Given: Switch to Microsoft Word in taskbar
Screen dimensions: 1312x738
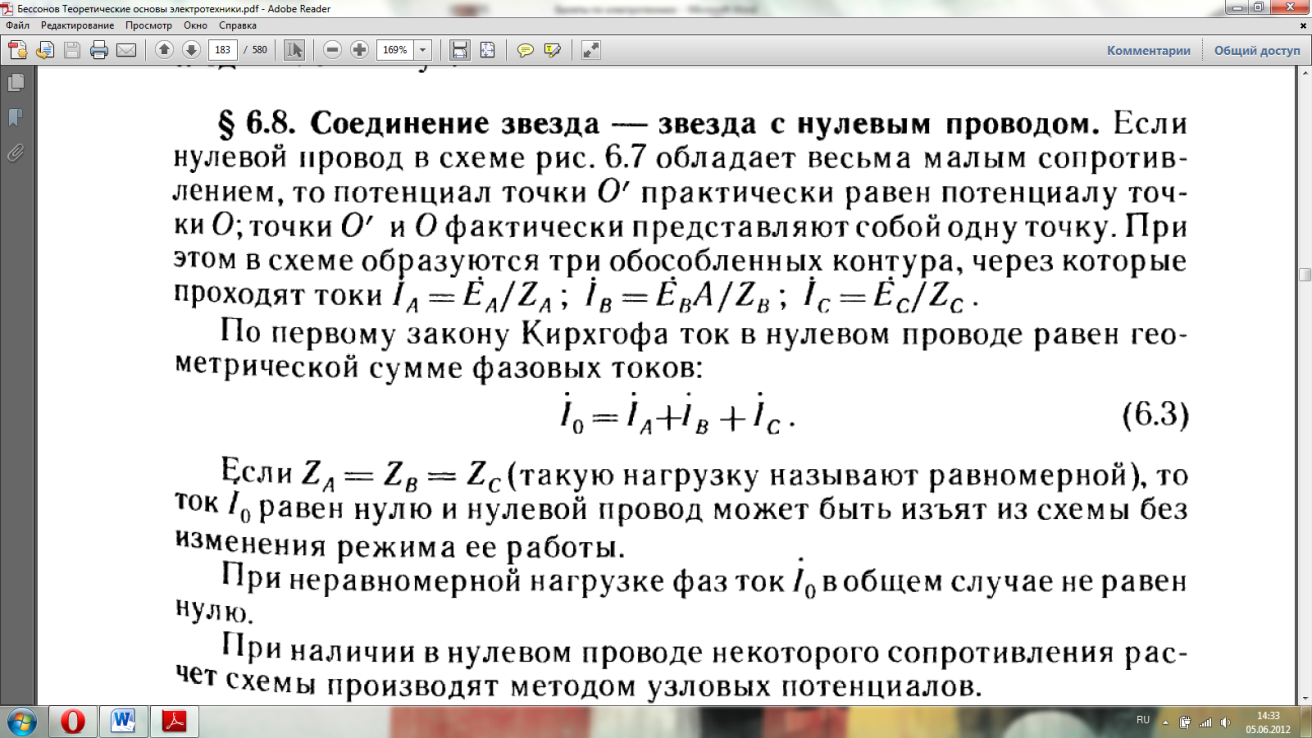Looking at the screenshot, I should pyautogui.click(x=123, y=721).
